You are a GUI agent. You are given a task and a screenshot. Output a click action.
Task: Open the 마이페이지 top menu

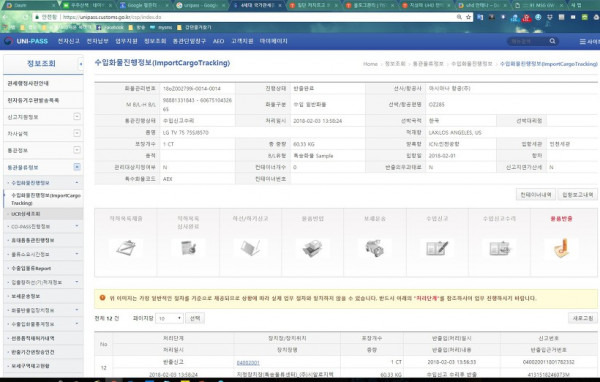273,41
